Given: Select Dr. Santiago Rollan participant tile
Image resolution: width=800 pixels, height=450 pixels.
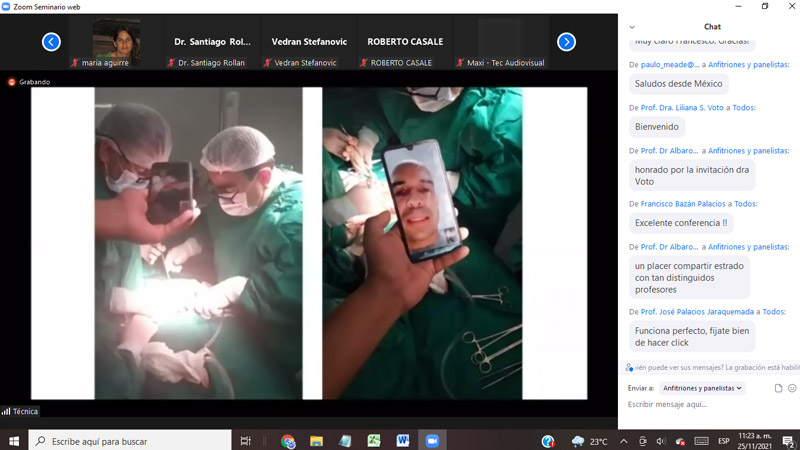Looking at the screenshot, I should [212, 42].
